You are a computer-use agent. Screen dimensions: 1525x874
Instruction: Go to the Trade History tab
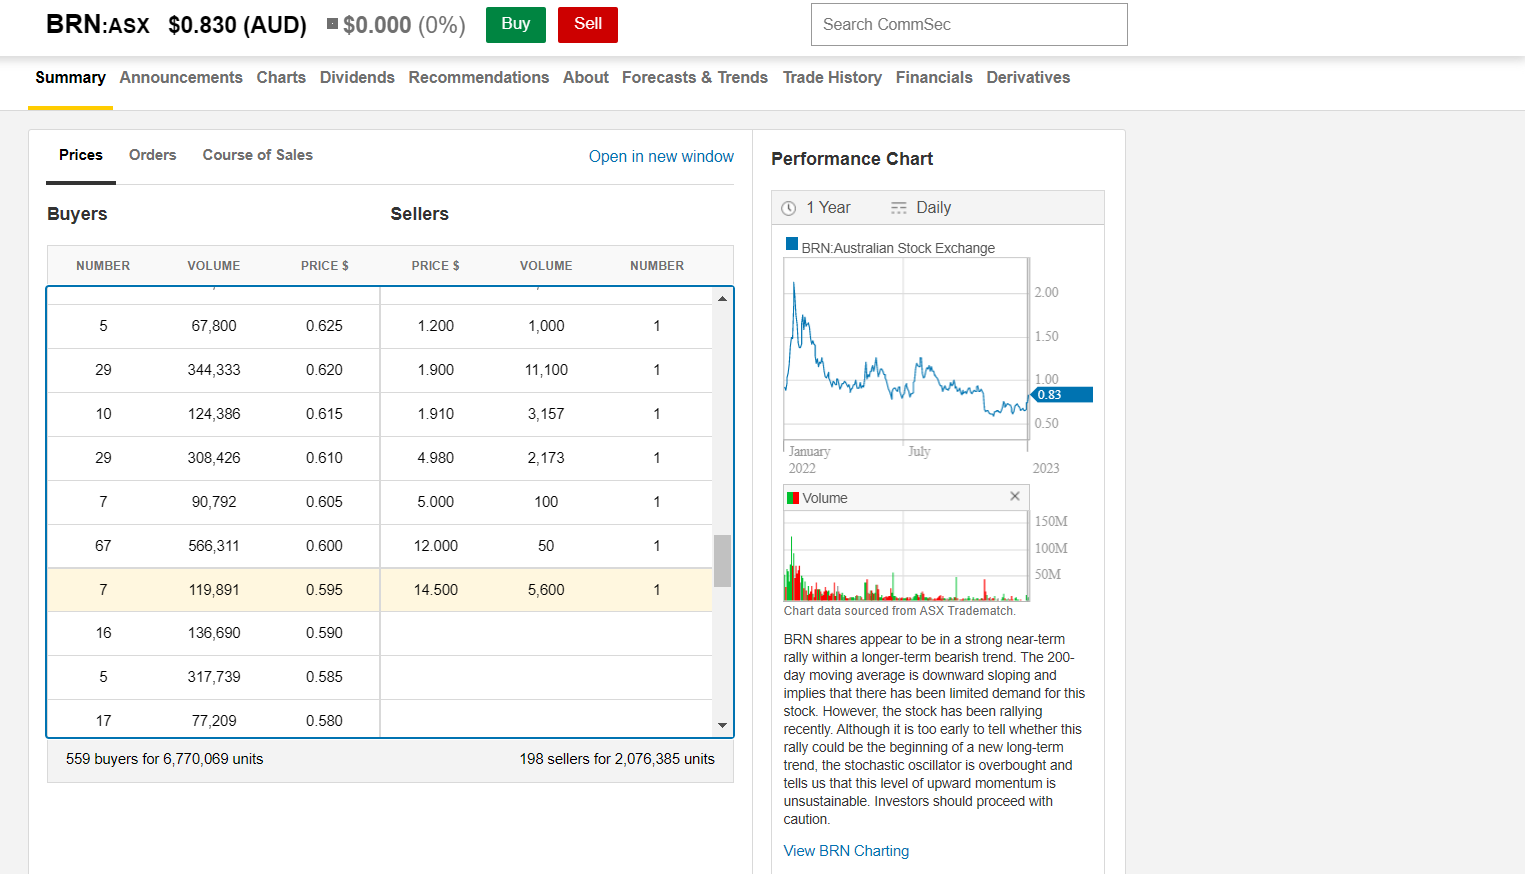(832, 78)
